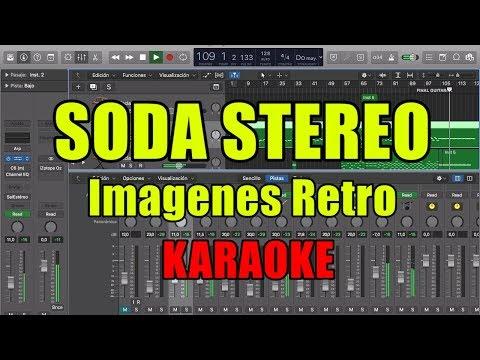
Task: Expand the Pista Bajo inspector triangle
Action: pos(7,86)
